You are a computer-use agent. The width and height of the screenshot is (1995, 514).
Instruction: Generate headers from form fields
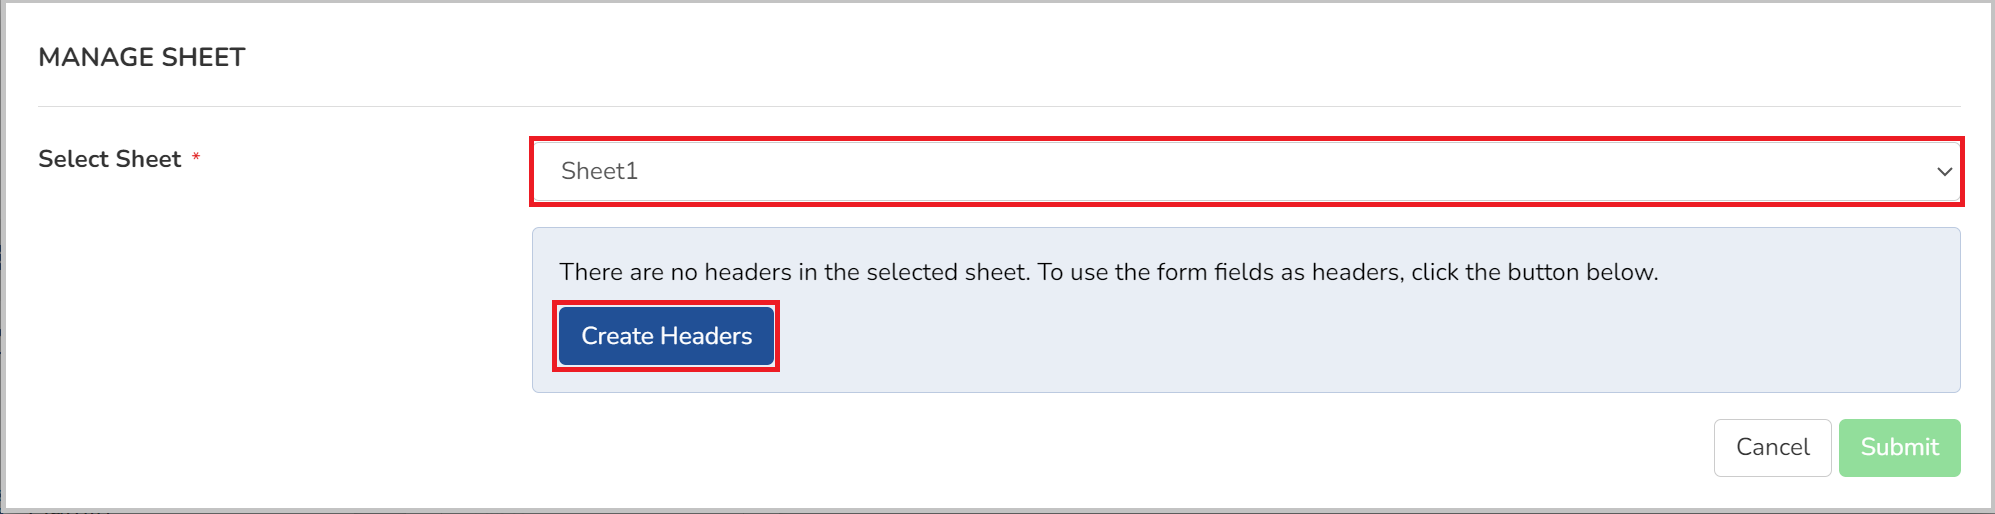coord(666,336)
